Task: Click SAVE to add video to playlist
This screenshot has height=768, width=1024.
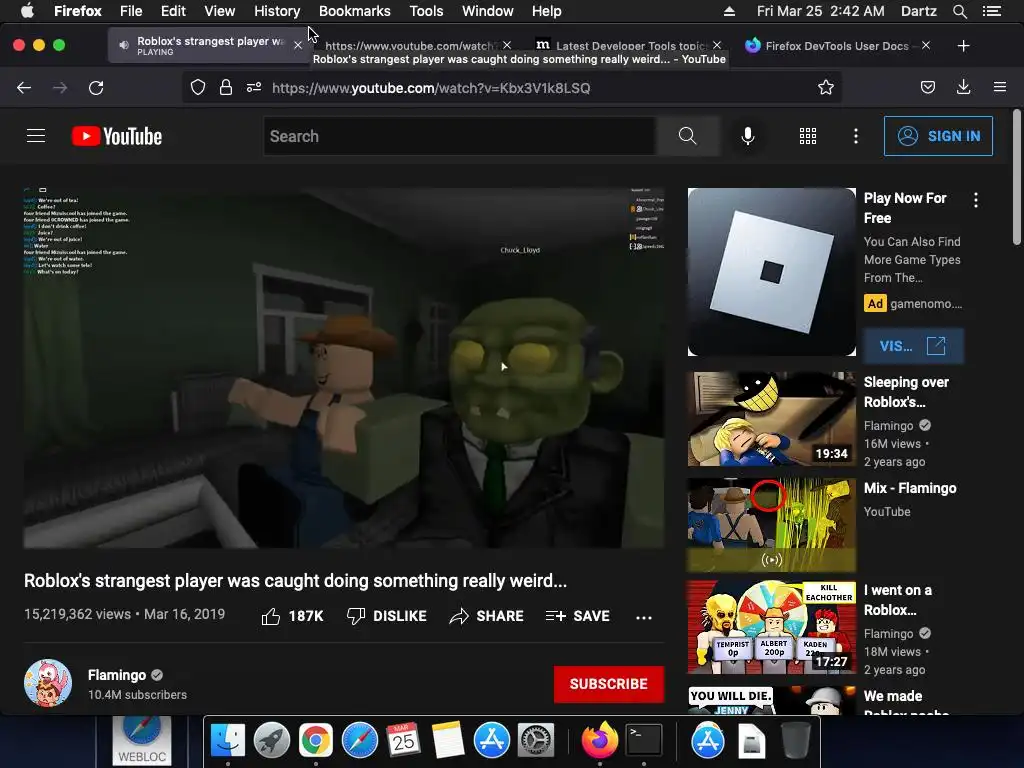Action: (x=578, y=616)
